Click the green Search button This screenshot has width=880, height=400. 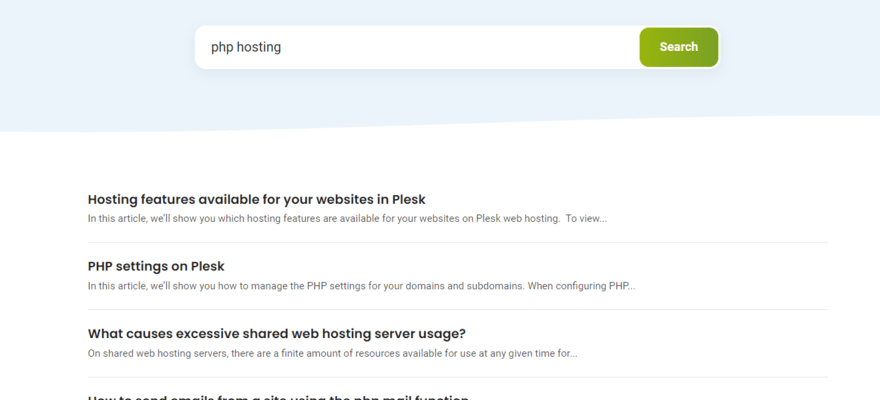click(x=679, y=47)
